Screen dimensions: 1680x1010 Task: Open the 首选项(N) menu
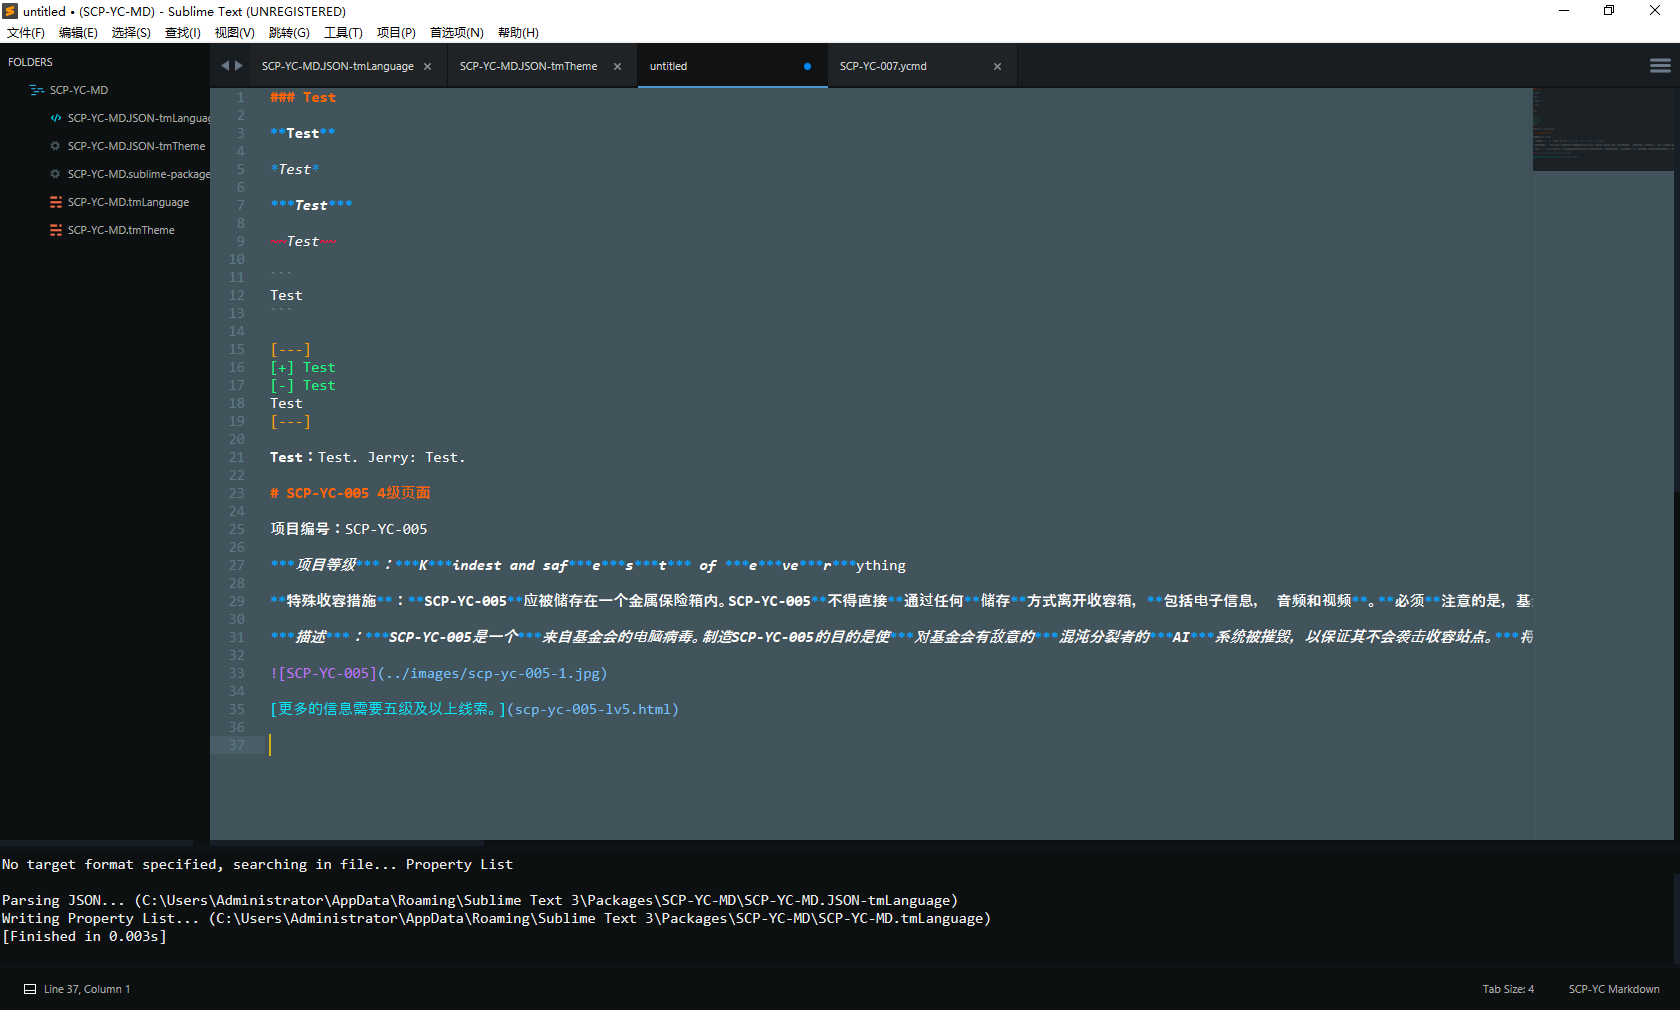pyautogui.click(x=456, y=33)
